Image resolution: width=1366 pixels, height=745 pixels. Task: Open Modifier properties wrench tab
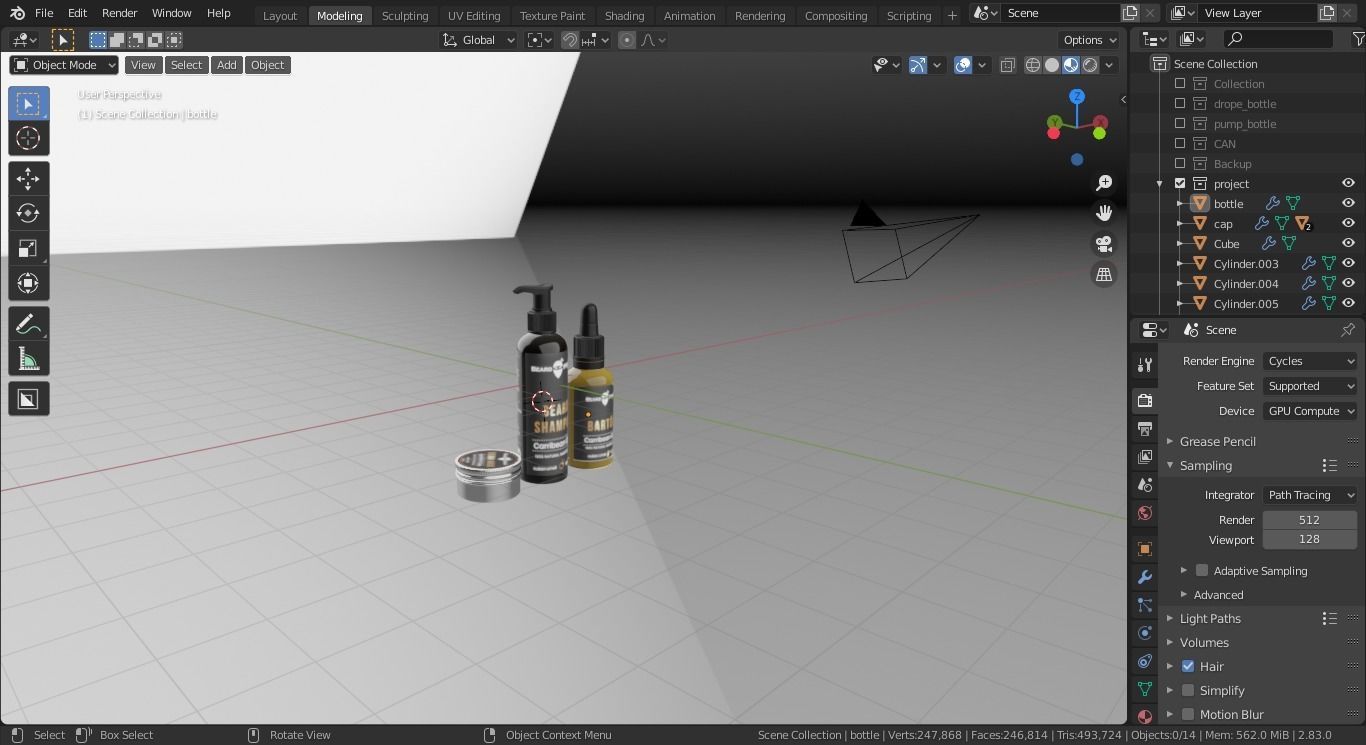coord(1145,577)
